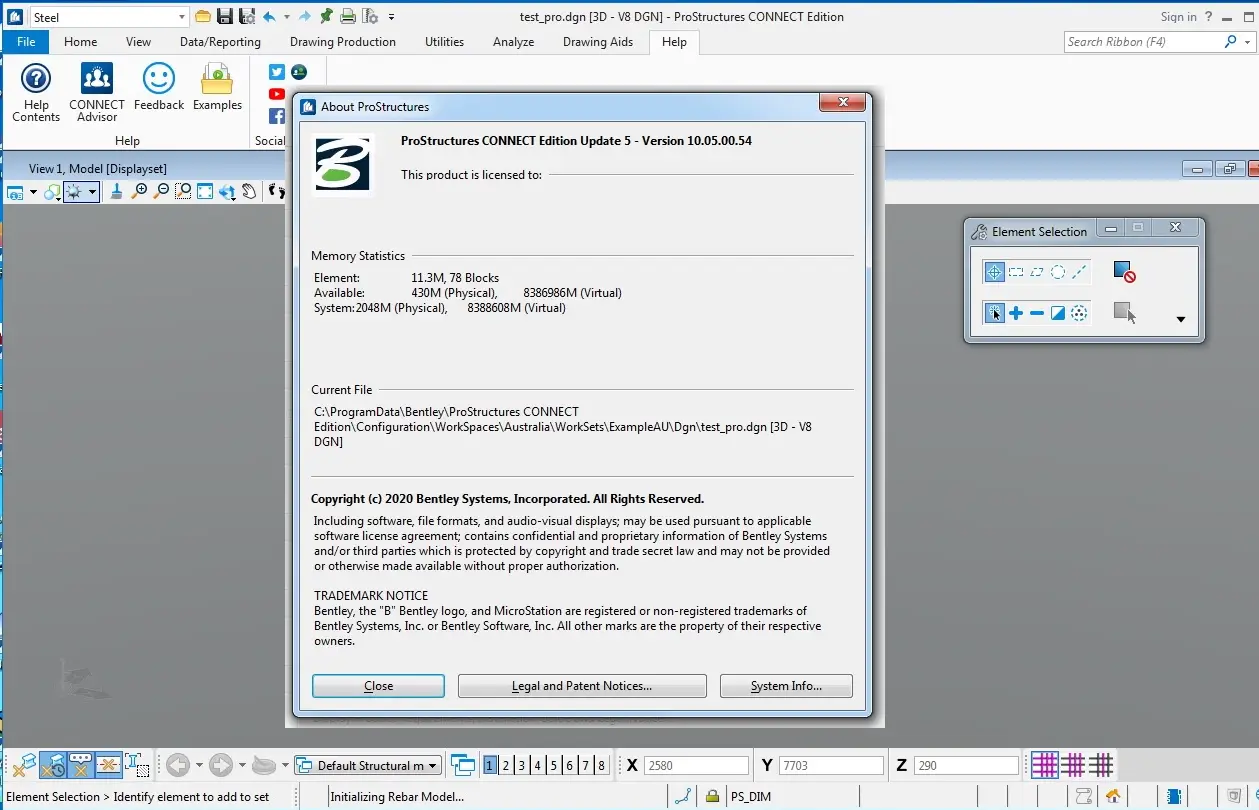The image size is (1259, 810).
Task: Open the YouTube social link
Action: 277,94
